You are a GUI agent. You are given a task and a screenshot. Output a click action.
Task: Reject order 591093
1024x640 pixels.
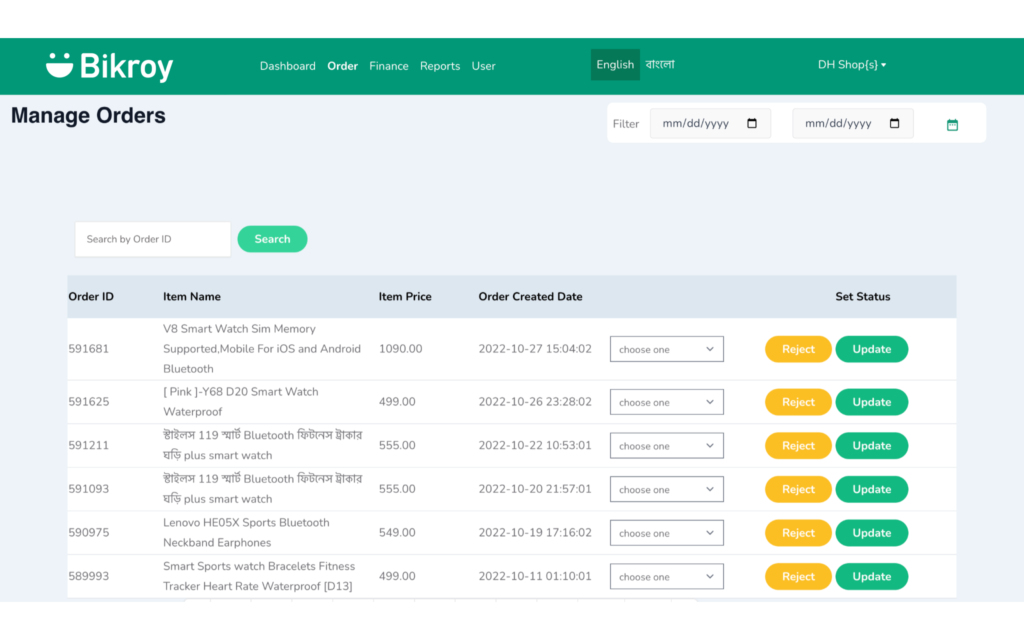click(x=798, y=490)
